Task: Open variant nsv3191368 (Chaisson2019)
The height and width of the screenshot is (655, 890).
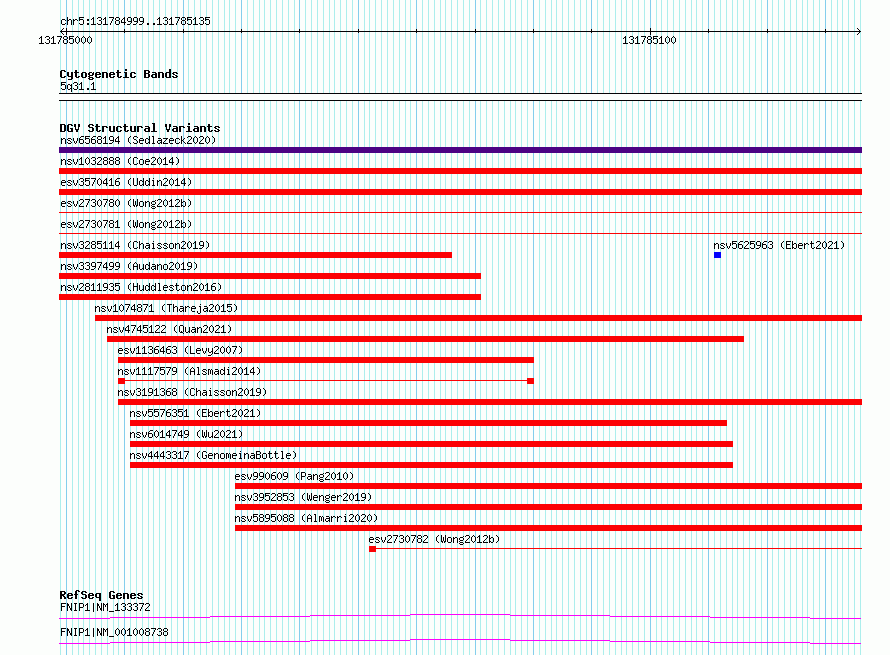Action: pyautogui.click(x=192, y=392)
